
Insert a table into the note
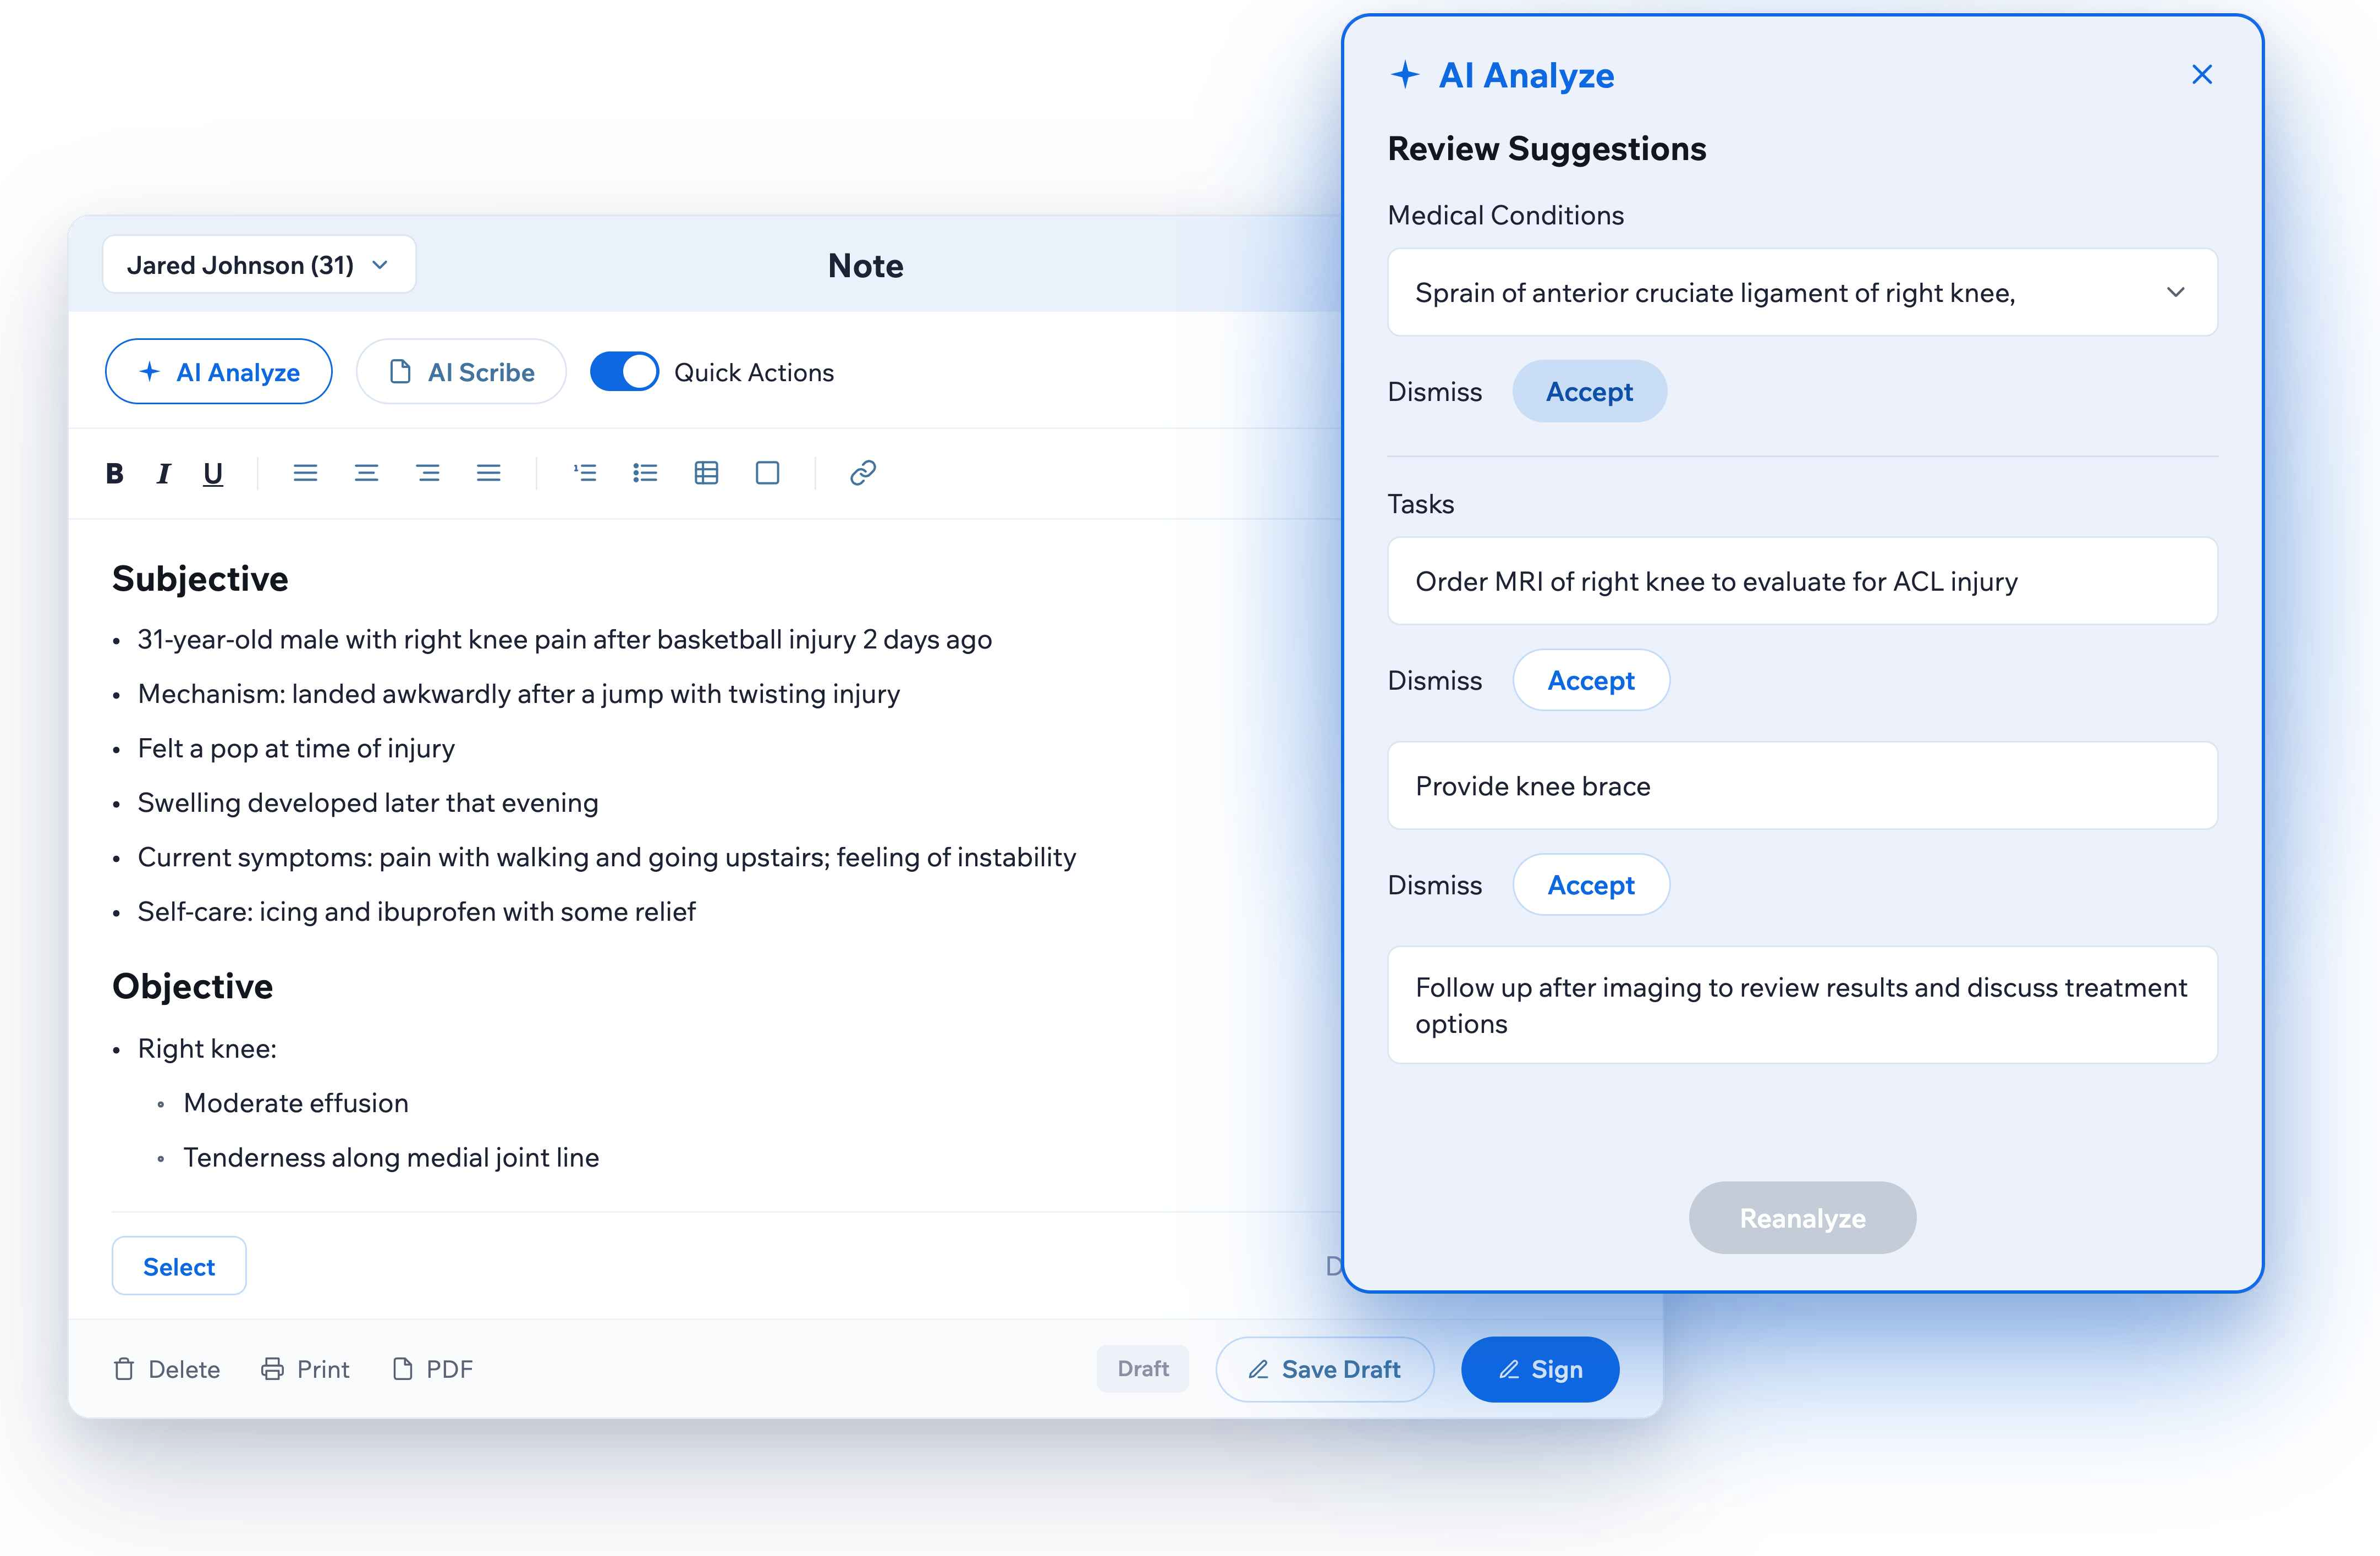(707, 473)
